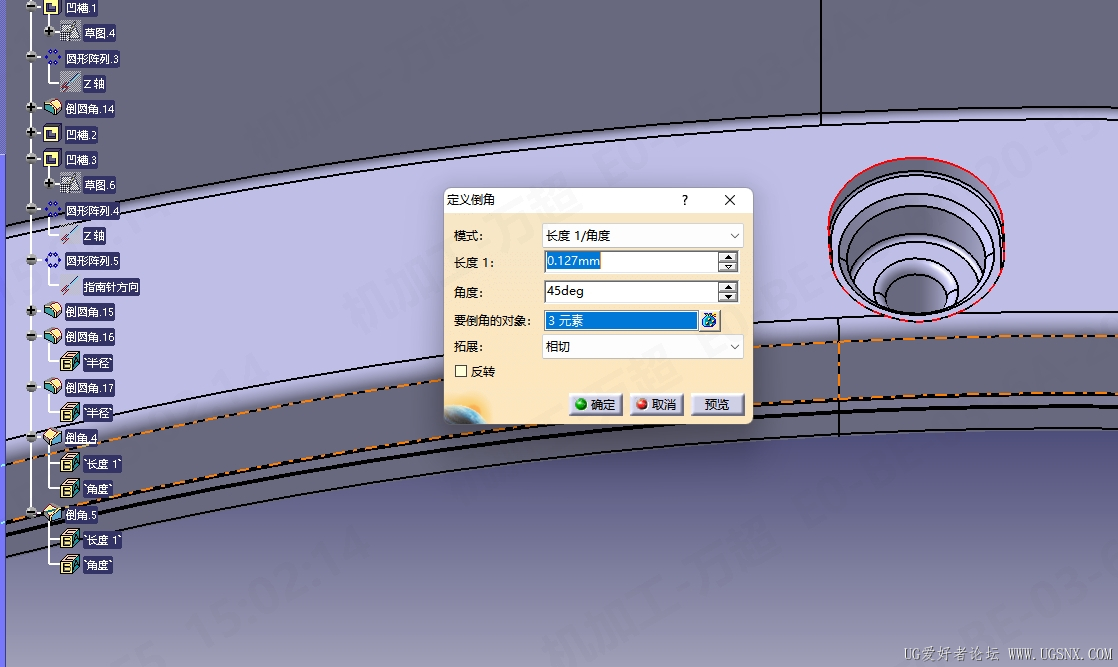This screenshot has width=1118, height=667.
Task: Expand the 草图.6 tree node
Action: click(48, 183)
